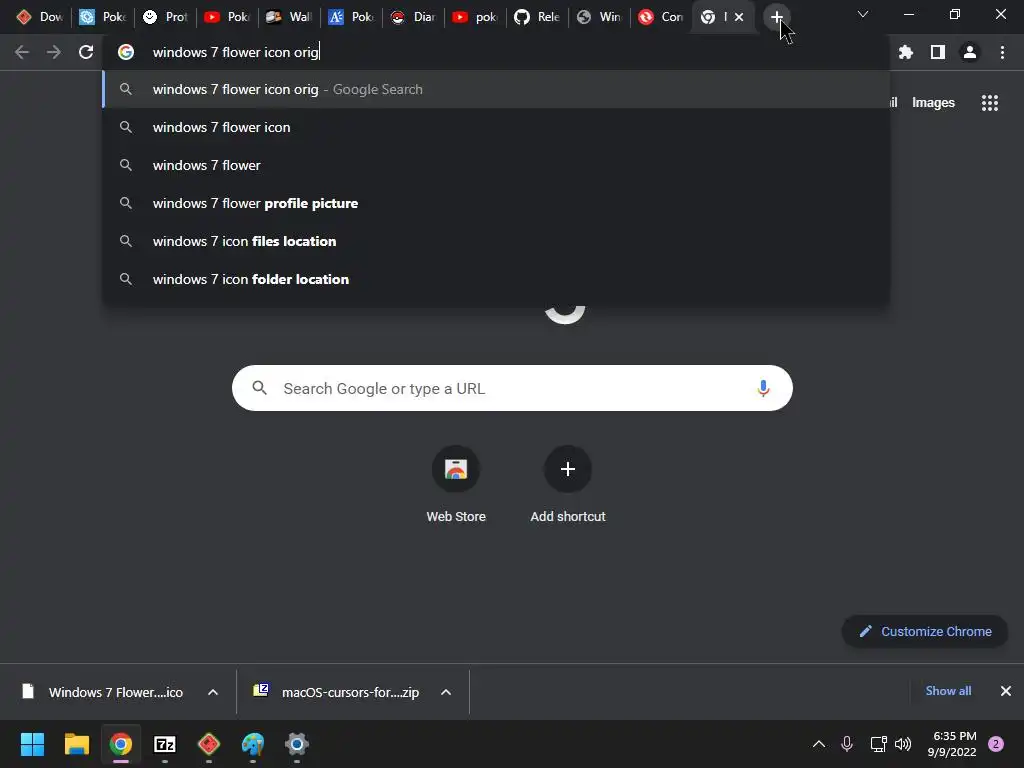1024x768 pixels.
Task: Go forward using the forward arrow
Action: pyautogui.click(x=54, y=52)
